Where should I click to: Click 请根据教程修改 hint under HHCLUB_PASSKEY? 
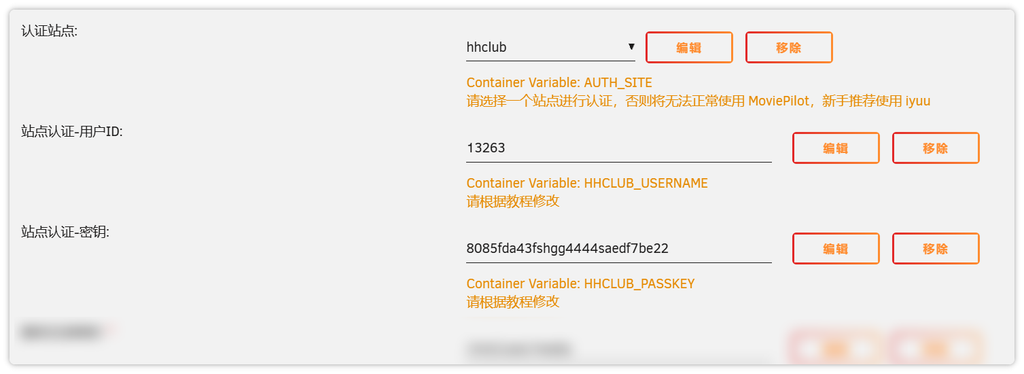513,302
